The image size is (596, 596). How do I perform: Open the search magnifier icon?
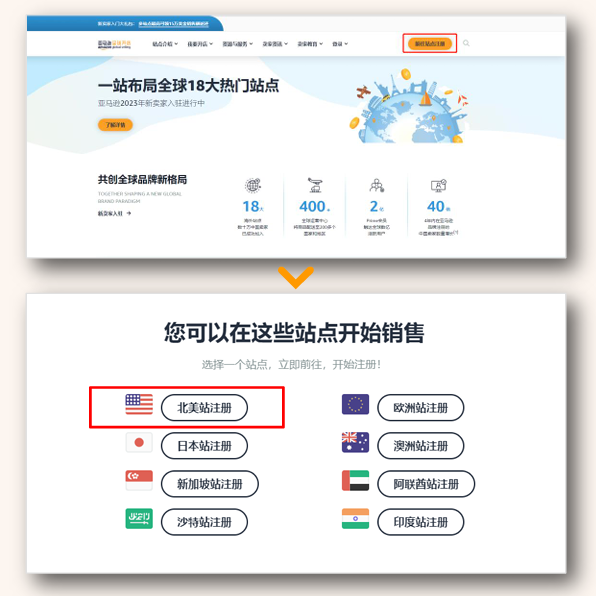click(466, 43)
